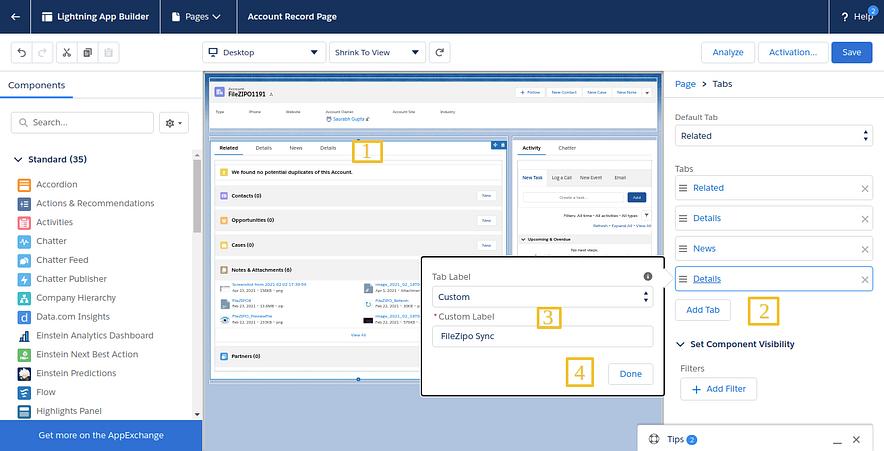The image size is (884, 451).
Task: Click the Tab Label info icon
Action: [648, 276]
